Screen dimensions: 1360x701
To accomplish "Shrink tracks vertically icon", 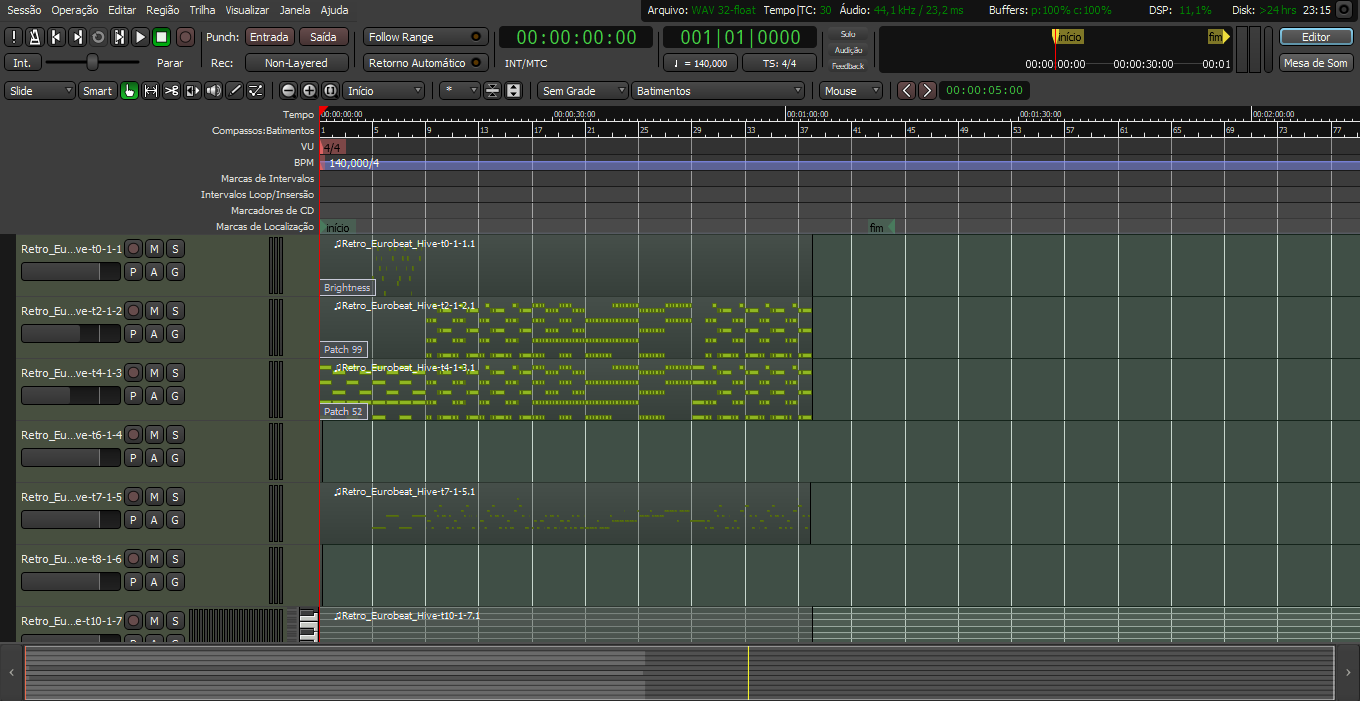I will pyautogui.click(x=492, y=90).
